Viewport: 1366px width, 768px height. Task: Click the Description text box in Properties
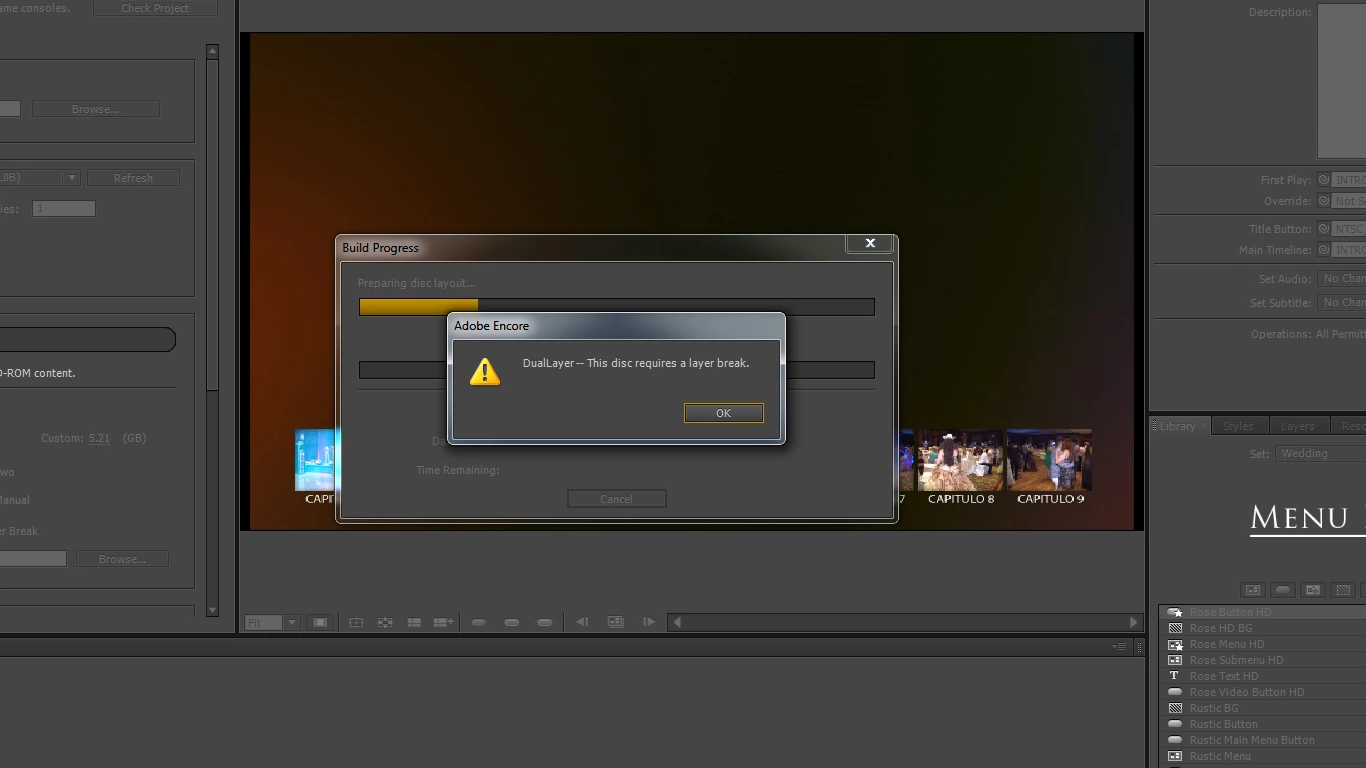coord(1341,80)
